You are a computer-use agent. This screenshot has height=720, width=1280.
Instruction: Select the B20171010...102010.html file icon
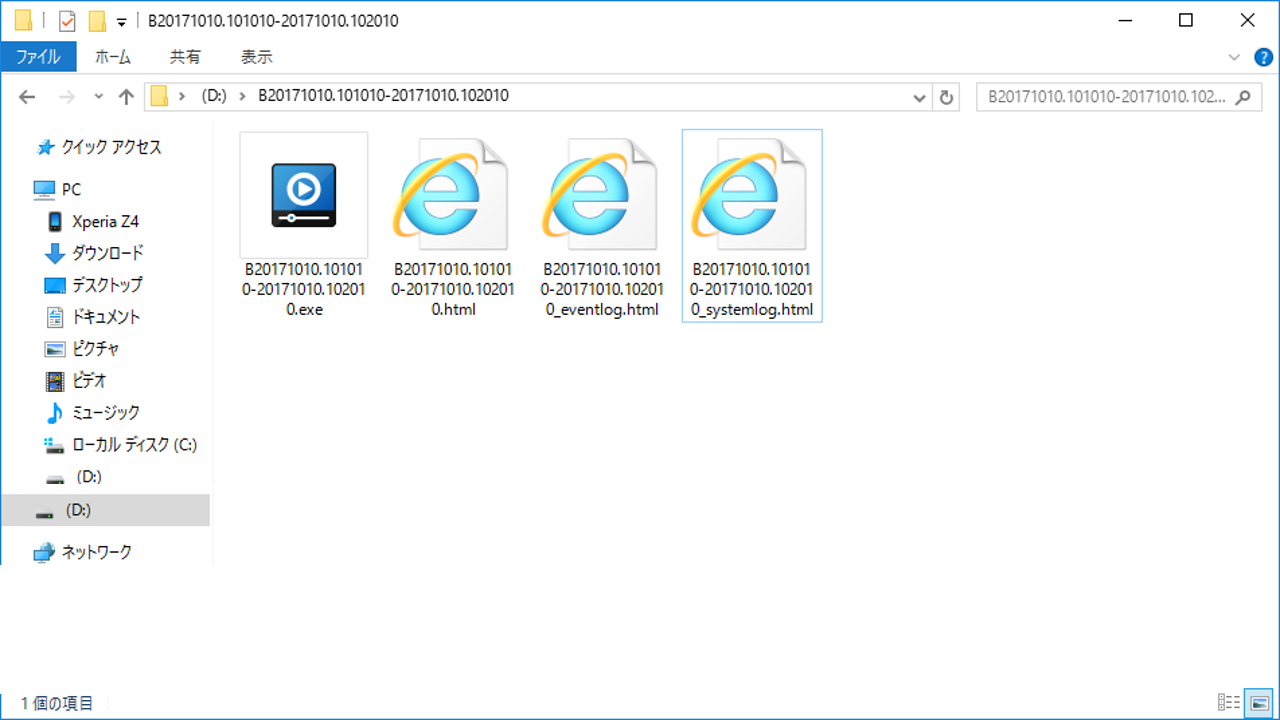(x=453, y=195)
